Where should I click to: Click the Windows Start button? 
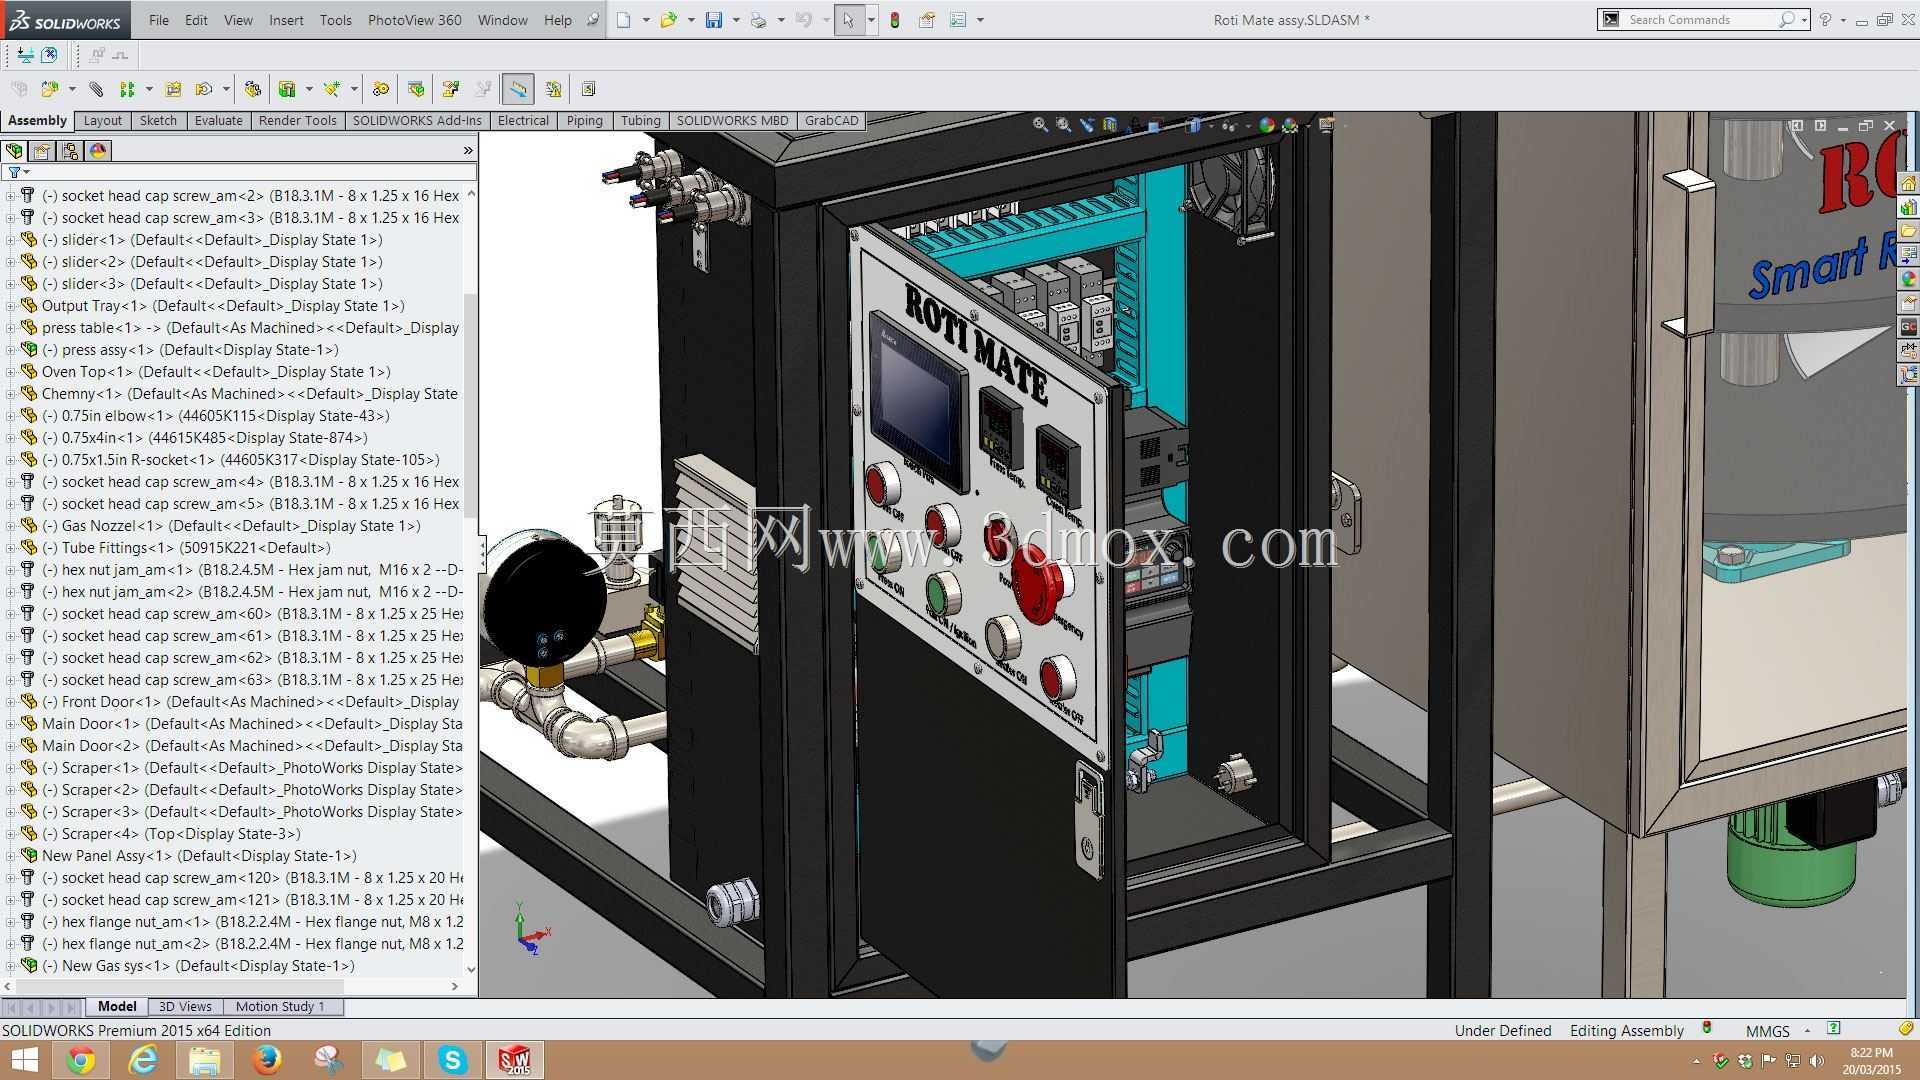[24, 1060]
